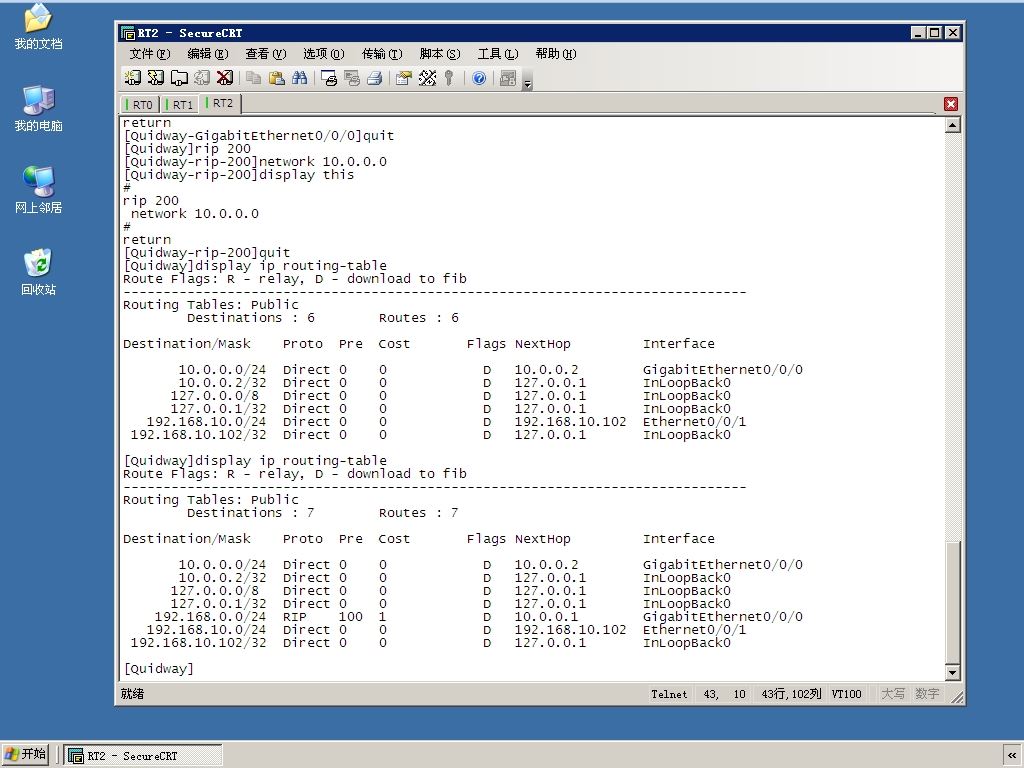The height and width of the screenshot is (768, 1024).
Task: Open the 脚本(S) menu
Action: tap(440, 54)
